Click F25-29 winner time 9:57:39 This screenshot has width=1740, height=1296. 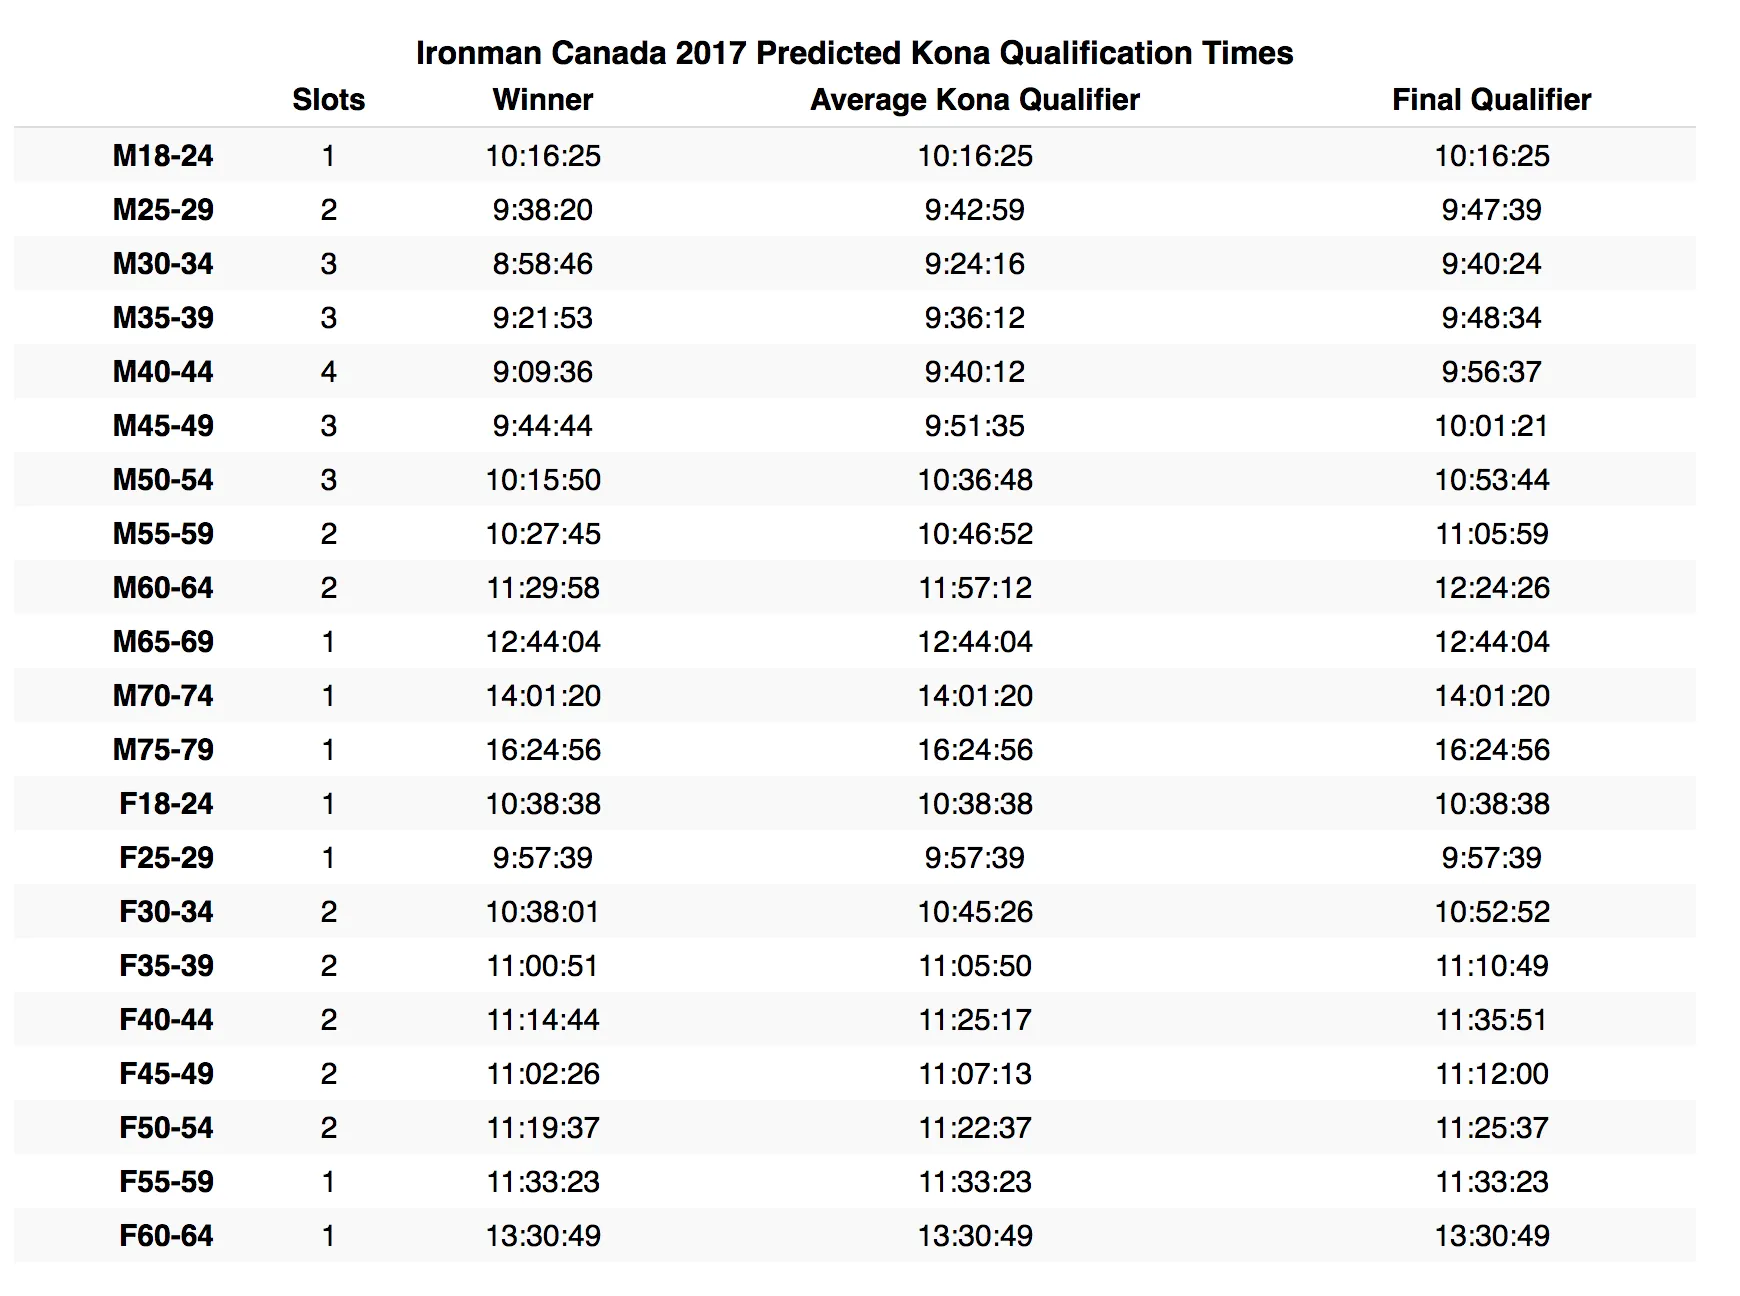click(542, 858)
